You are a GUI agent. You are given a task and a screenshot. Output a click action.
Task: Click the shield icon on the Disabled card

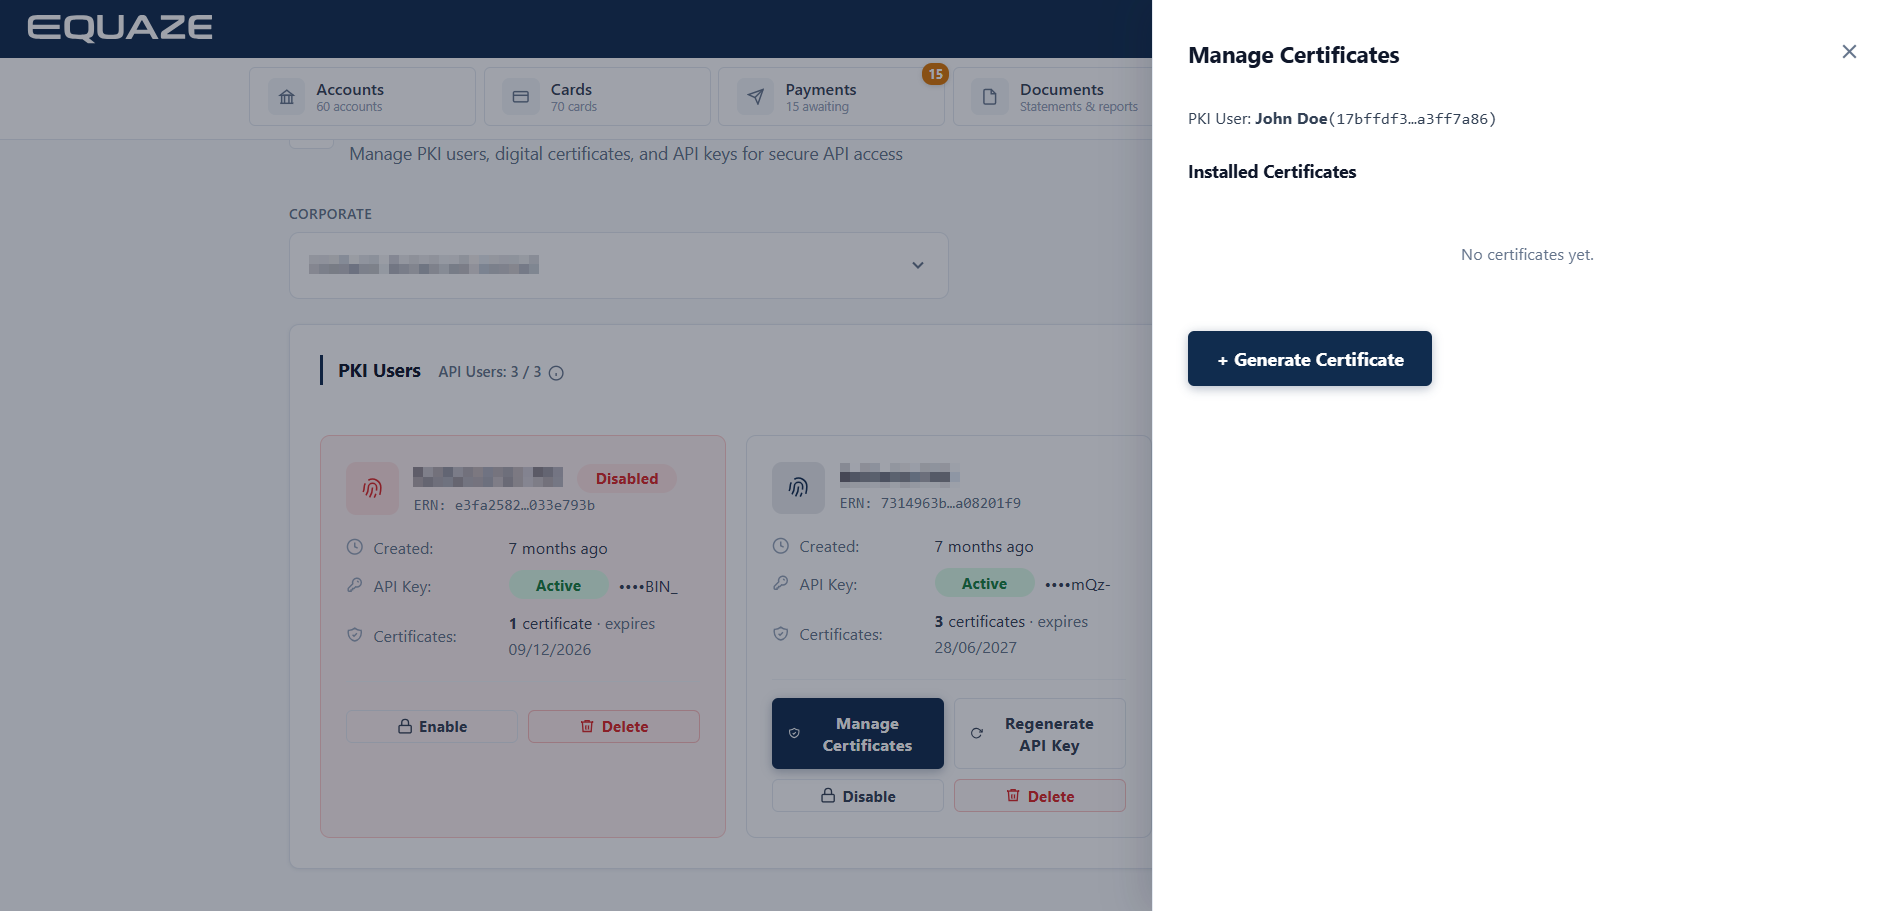point(355,635)
